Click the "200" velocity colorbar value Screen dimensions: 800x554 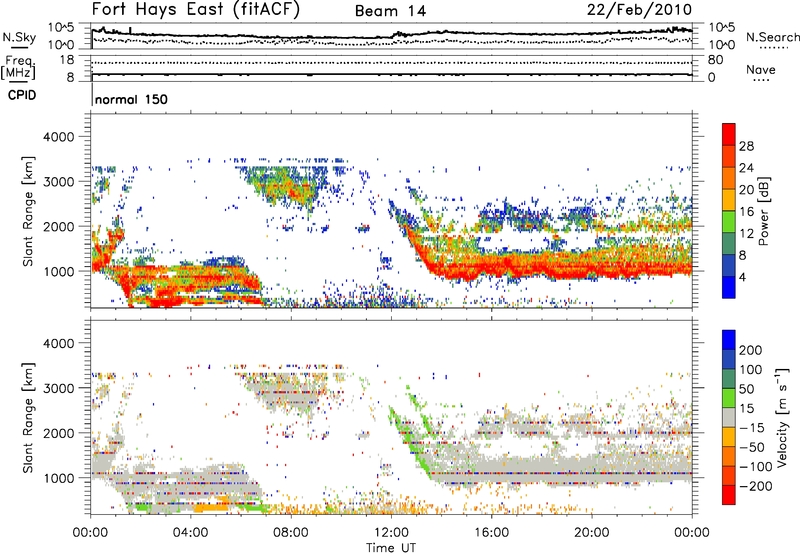(751, 350)
